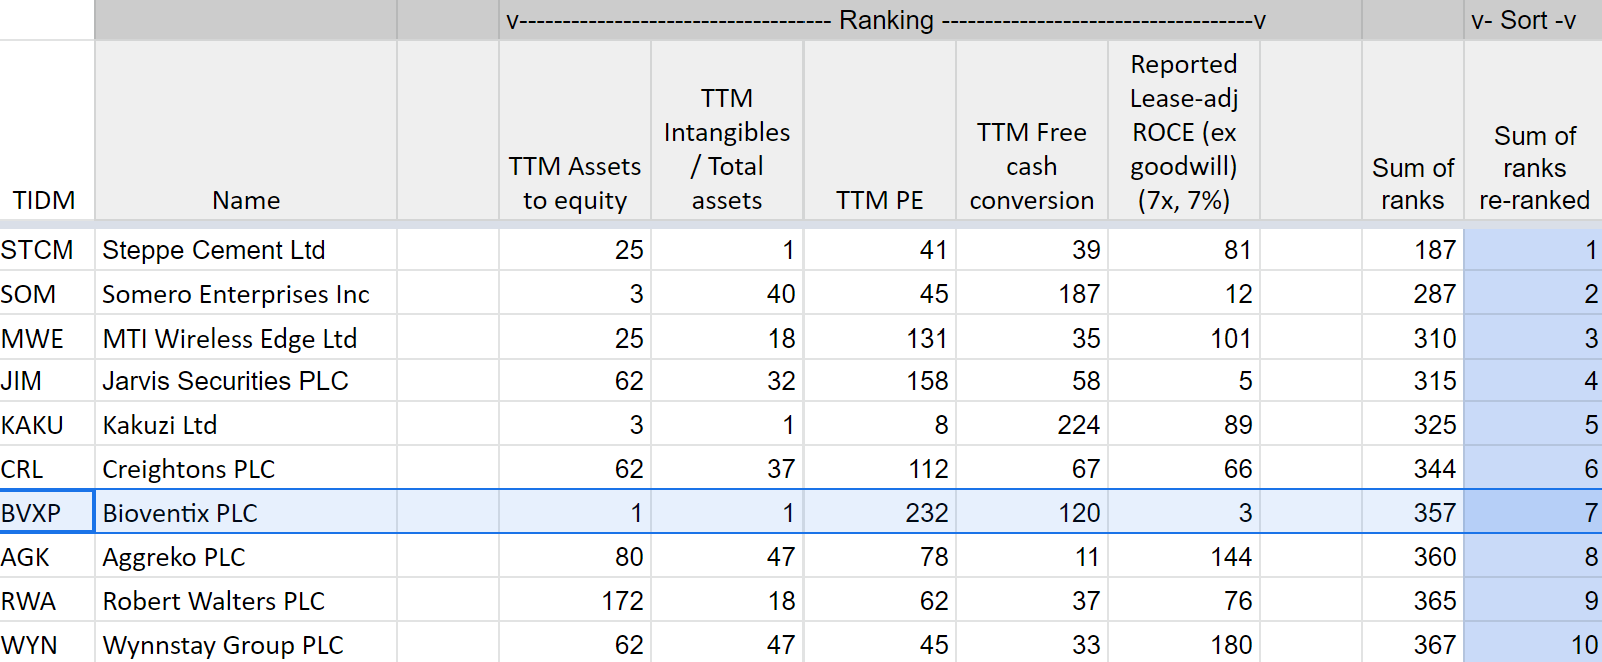Viewport: 1602px width, 662px height.
Task: Select Bioventix sum of ranks 357
Action: point(1413,513)
